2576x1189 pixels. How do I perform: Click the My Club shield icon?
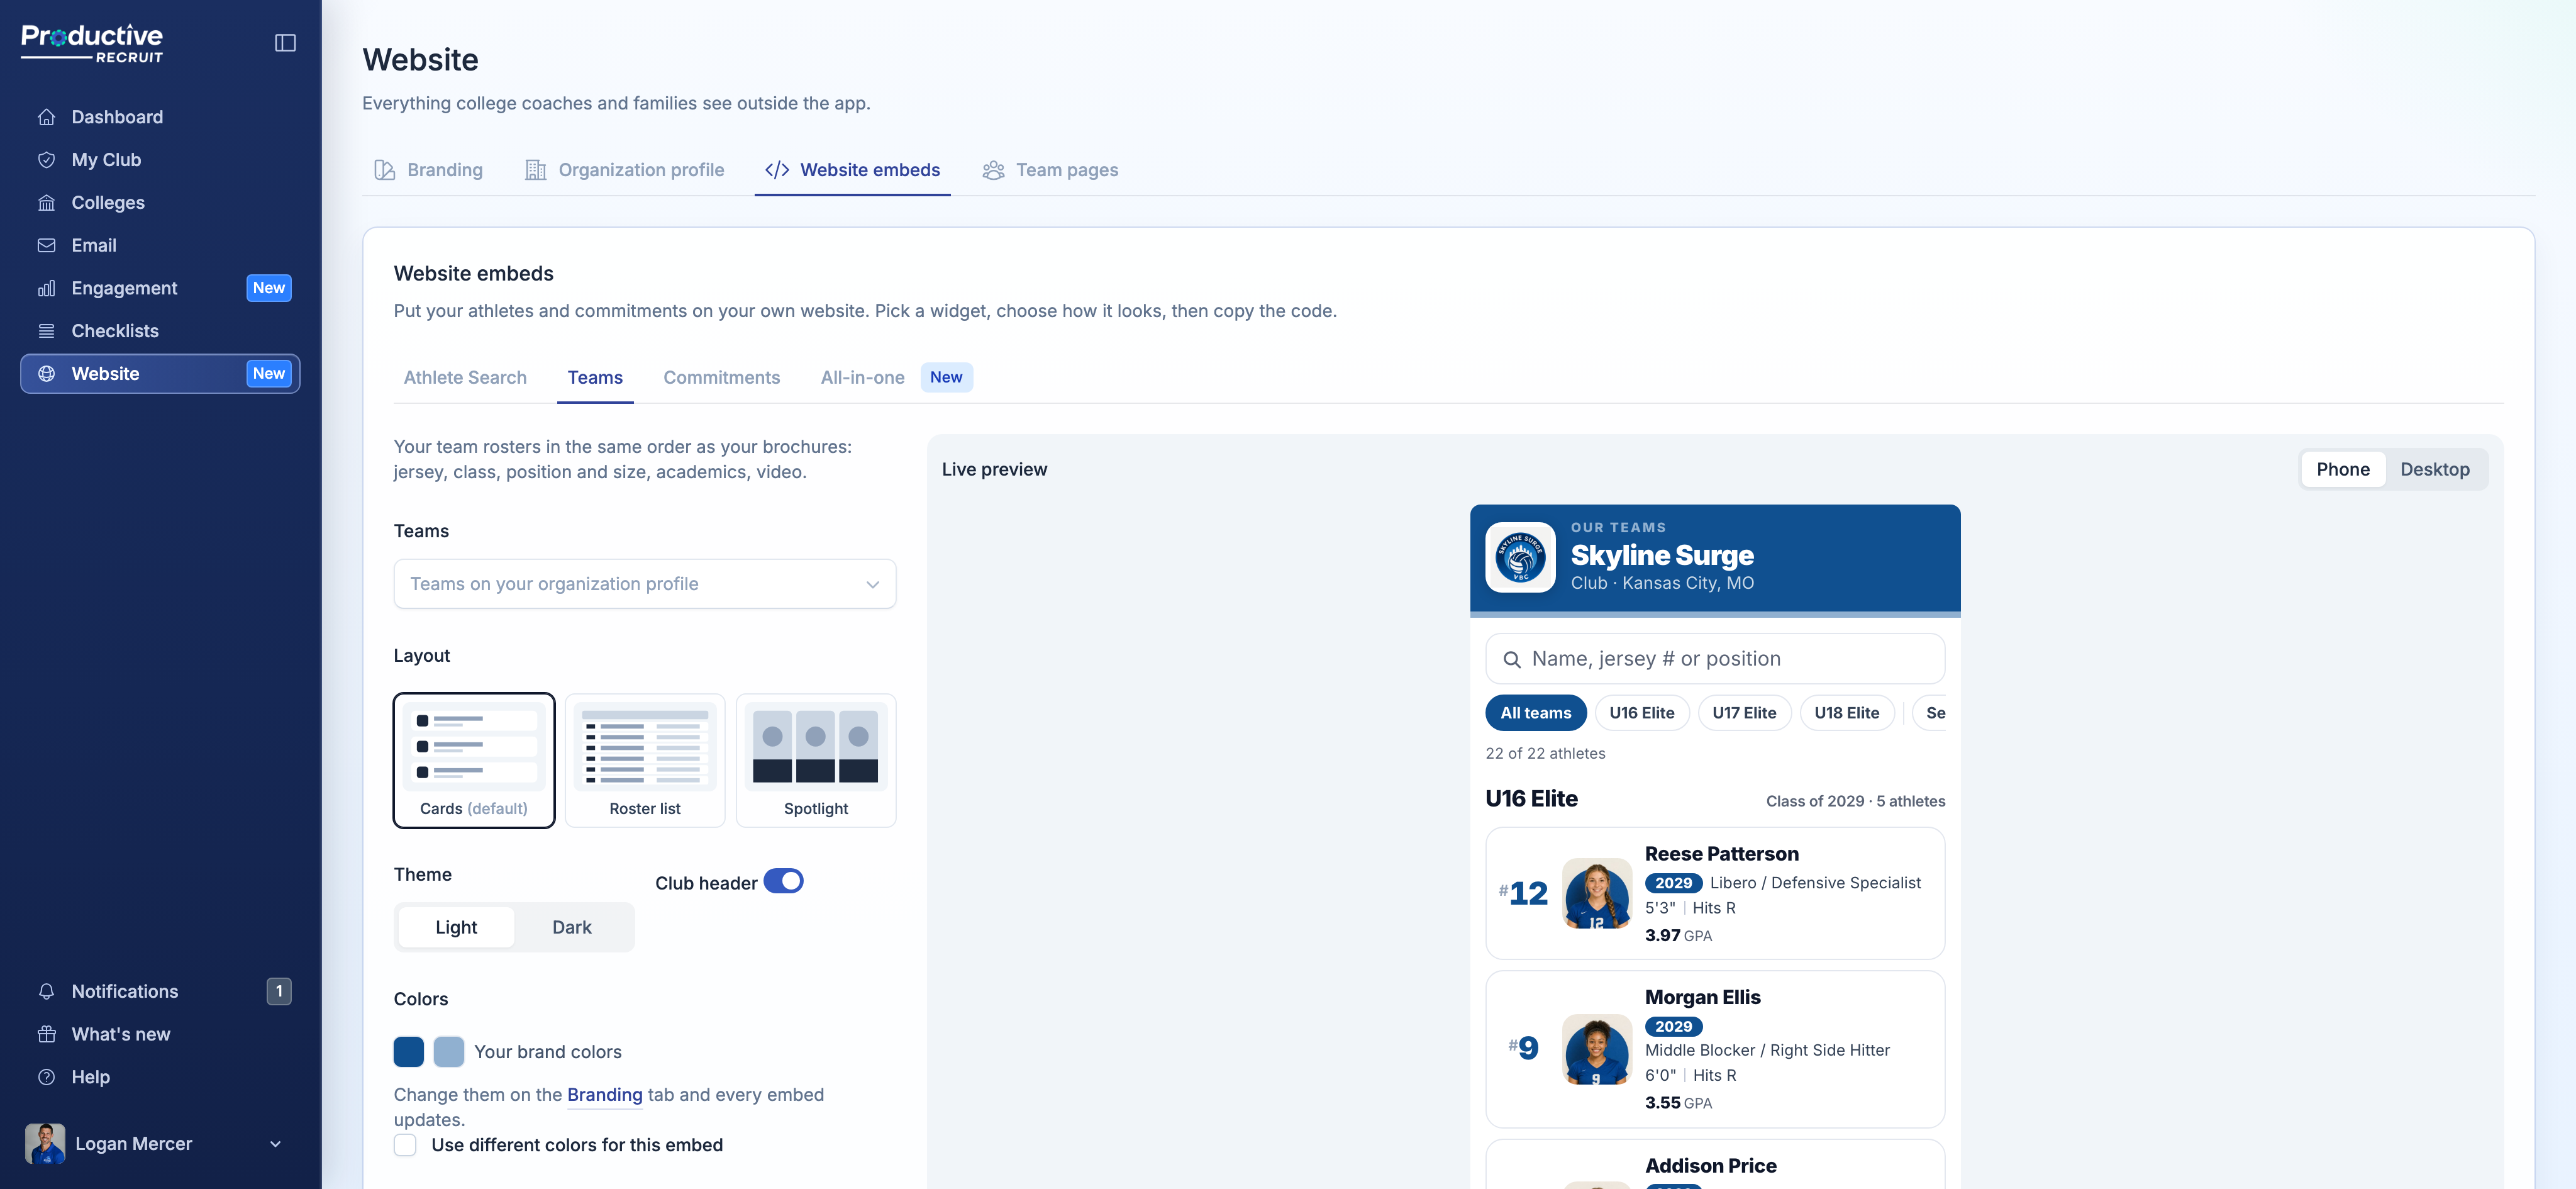[x=46, y=160]
